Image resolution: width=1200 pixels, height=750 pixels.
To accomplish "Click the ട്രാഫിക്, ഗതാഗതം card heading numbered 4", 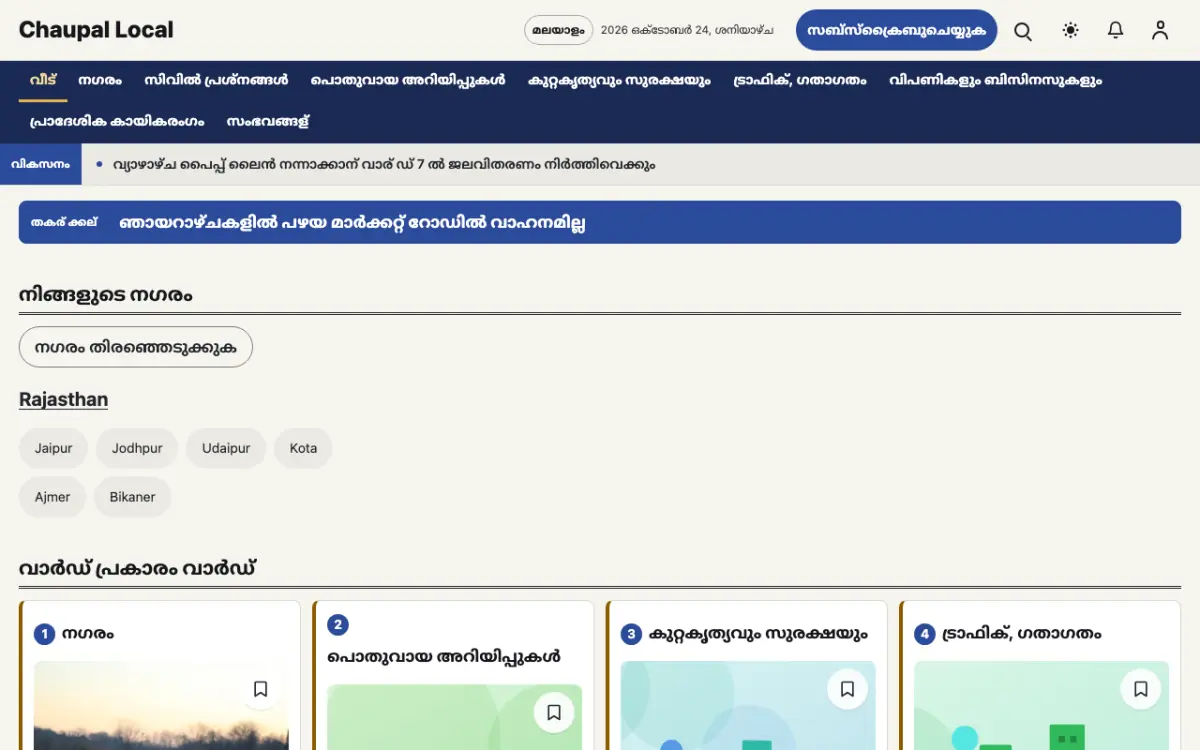I will click(1022, 634).
